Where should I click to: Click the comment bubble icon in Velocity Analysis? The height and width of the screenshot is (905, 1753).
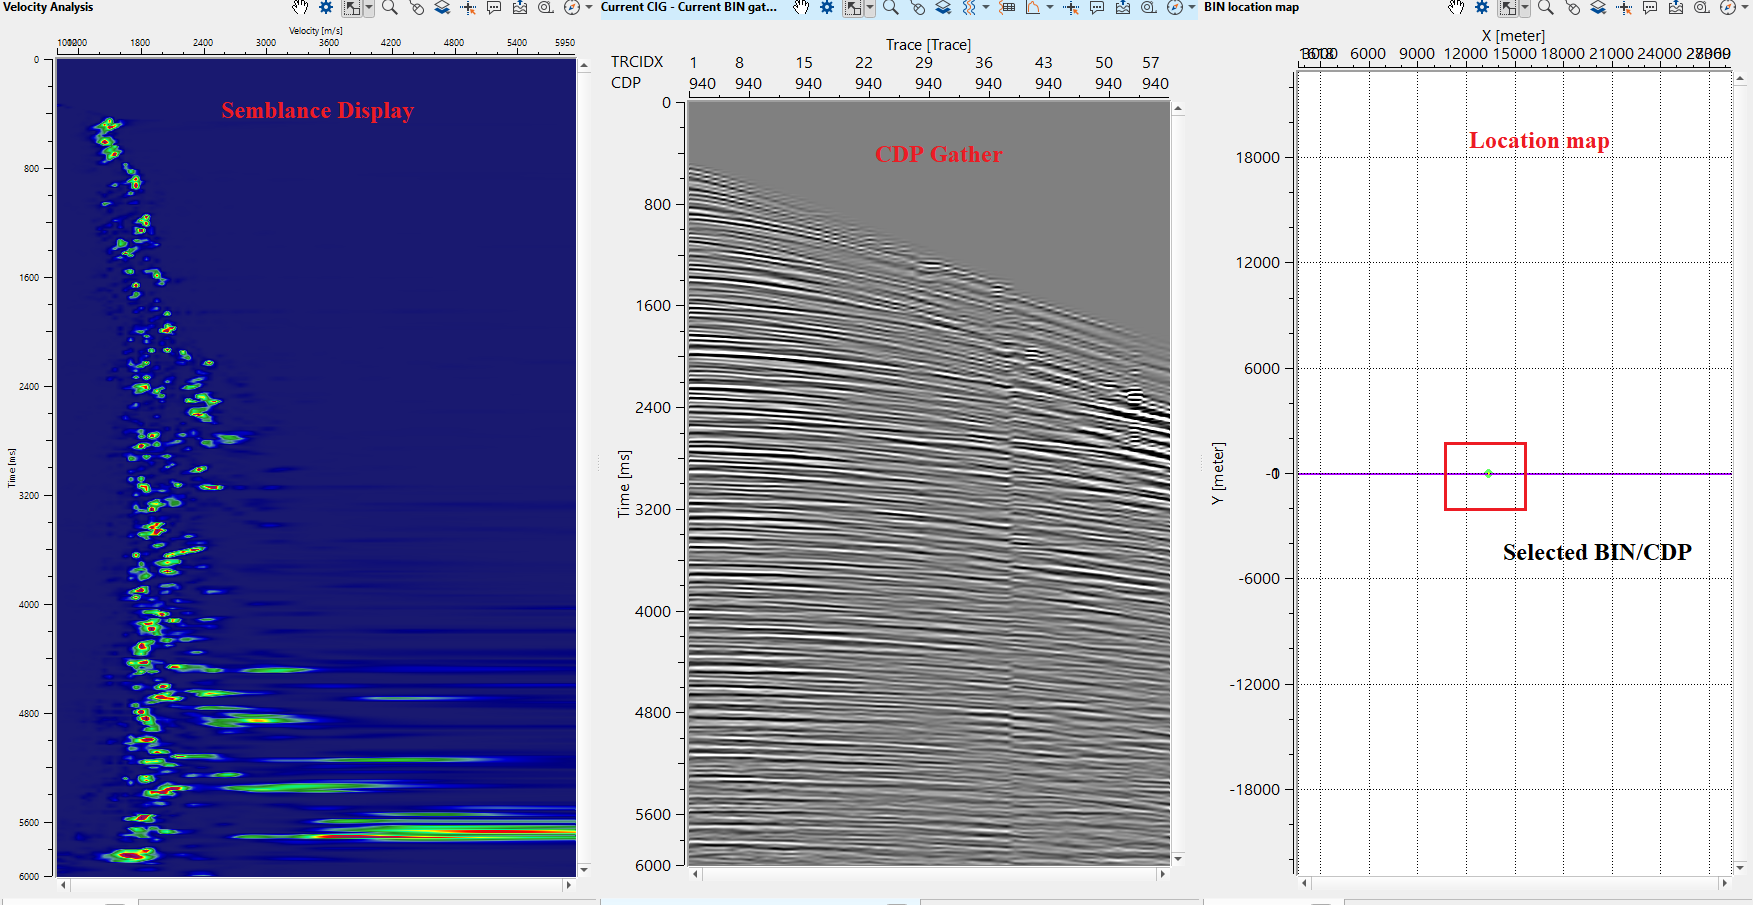(x=494, y=8)
